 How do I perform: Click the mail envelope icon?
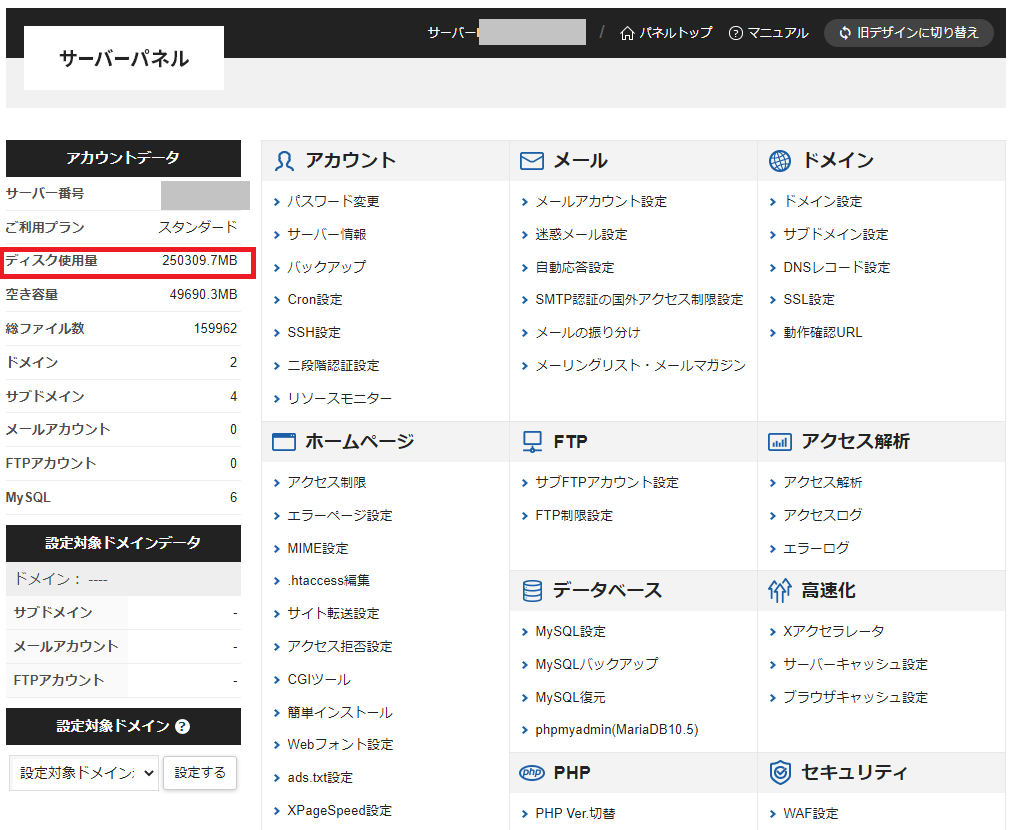tap(531, 161)
